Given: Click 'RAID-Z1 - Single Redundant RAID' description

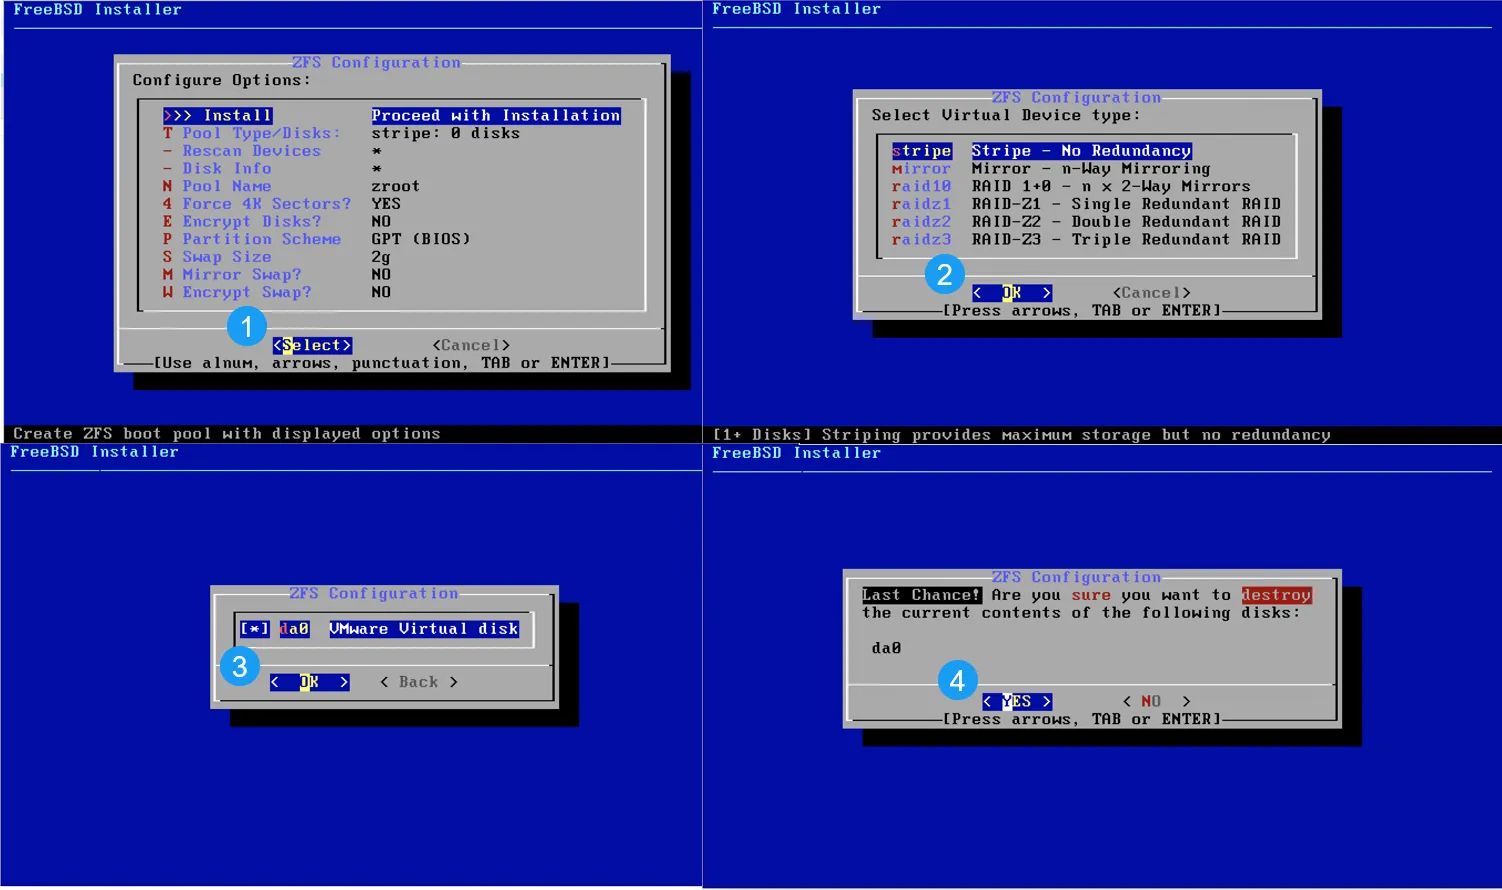Looking at the screenshot, I should (1126, 204).
